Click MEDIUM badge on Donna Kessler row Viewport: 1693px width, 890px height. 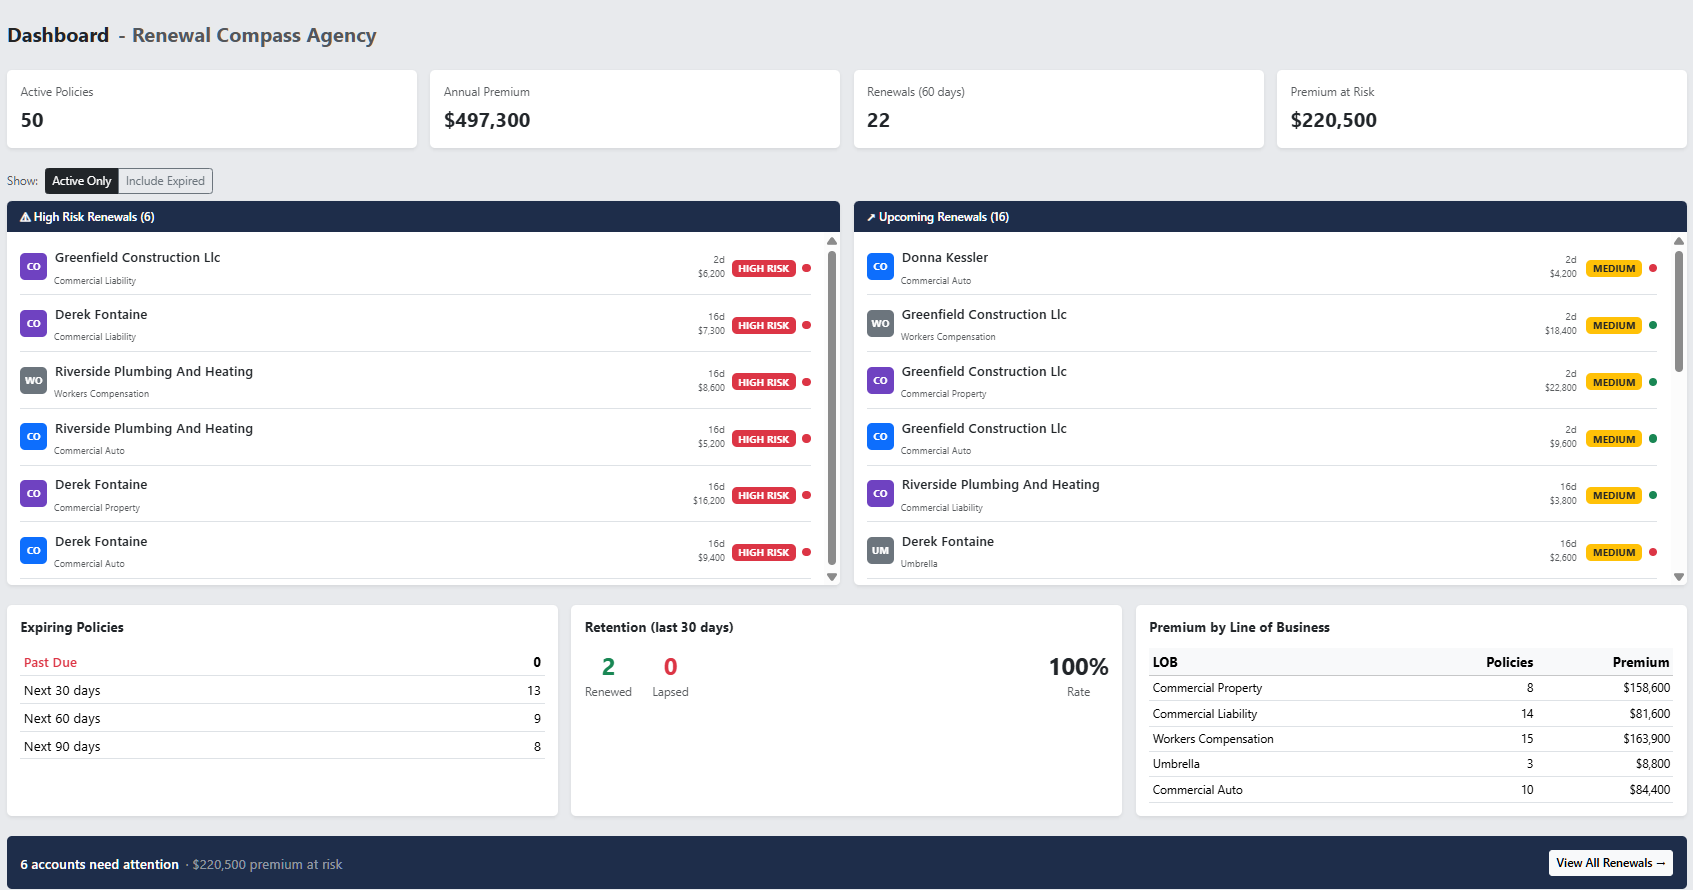point(1614,268)
